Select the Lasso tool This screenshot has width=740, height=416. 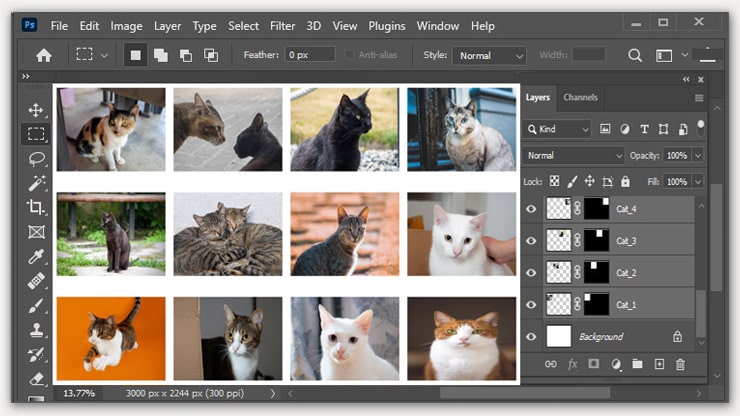click(x=36, y=158)
